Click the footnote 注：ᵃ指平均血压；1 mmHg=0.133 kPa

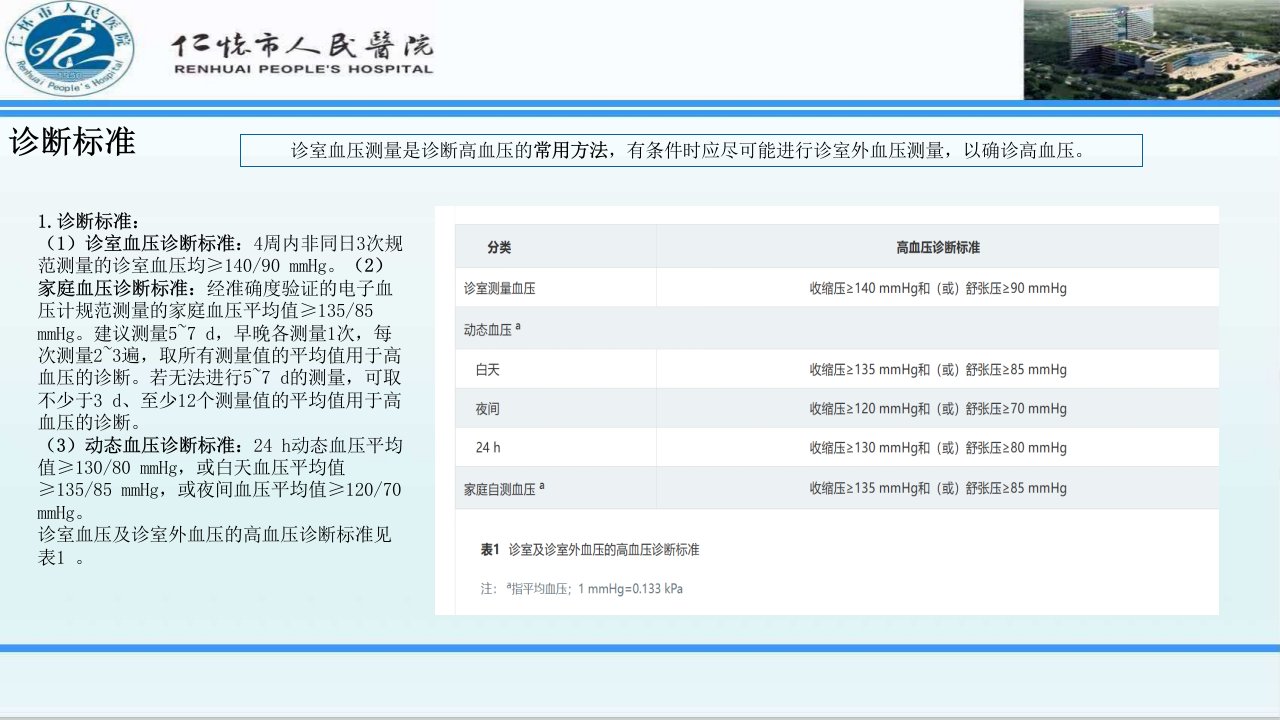(581, 588)
